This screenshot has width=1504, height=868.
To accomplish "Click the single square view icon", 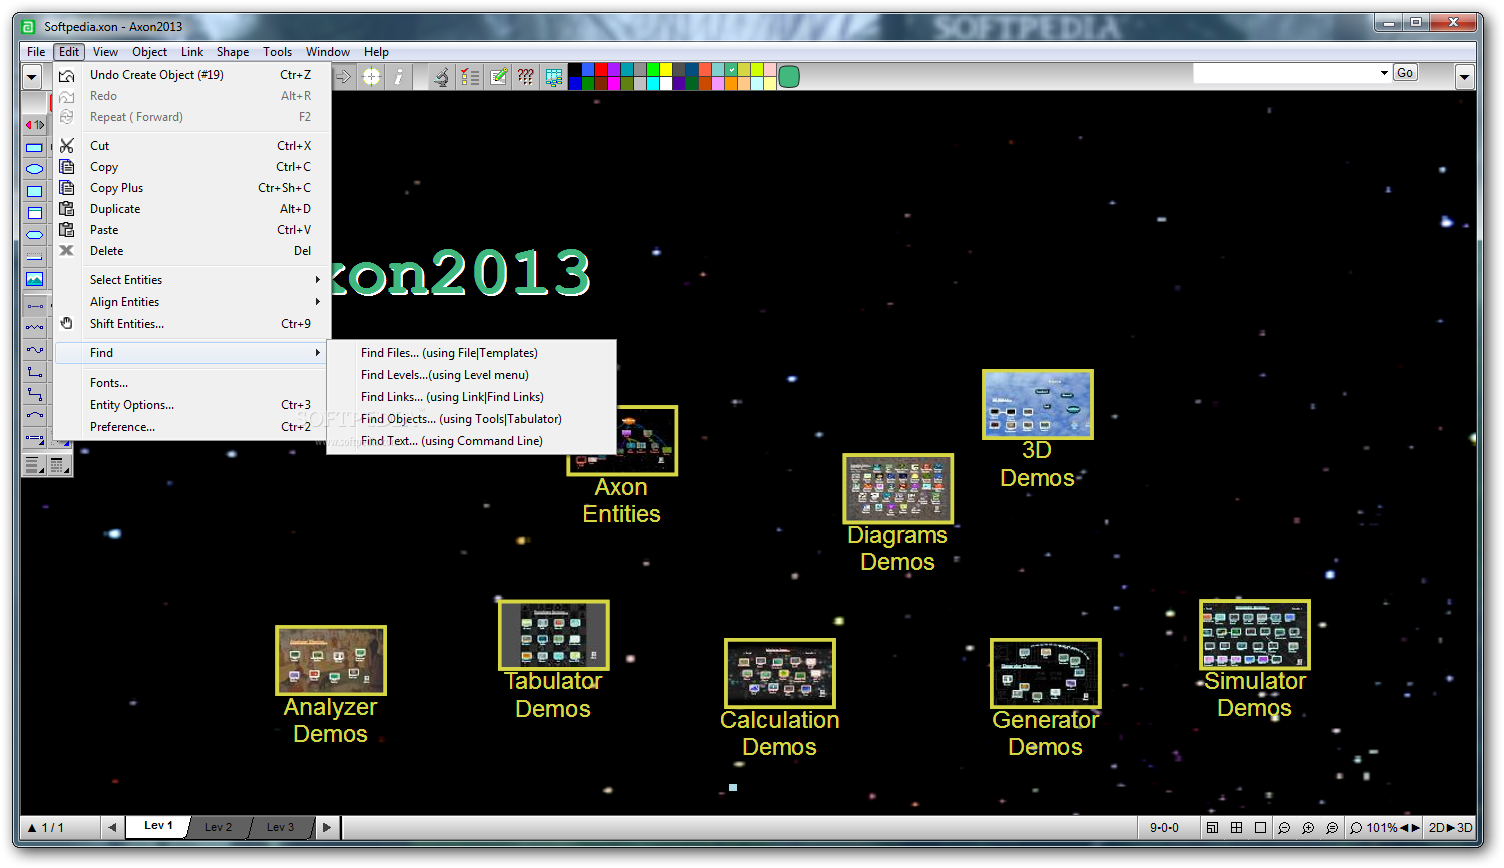I will [1260, 828].
